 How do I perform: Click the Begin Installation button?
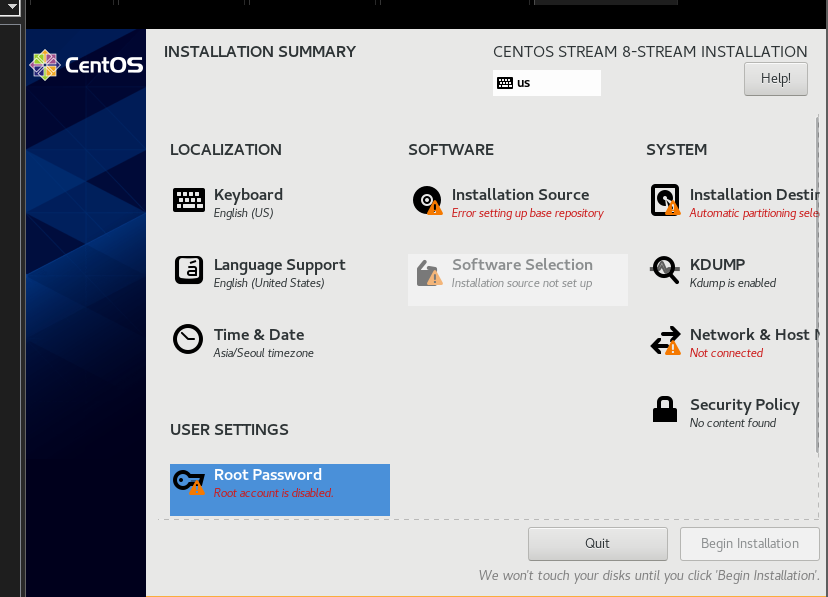coord(749,544)
